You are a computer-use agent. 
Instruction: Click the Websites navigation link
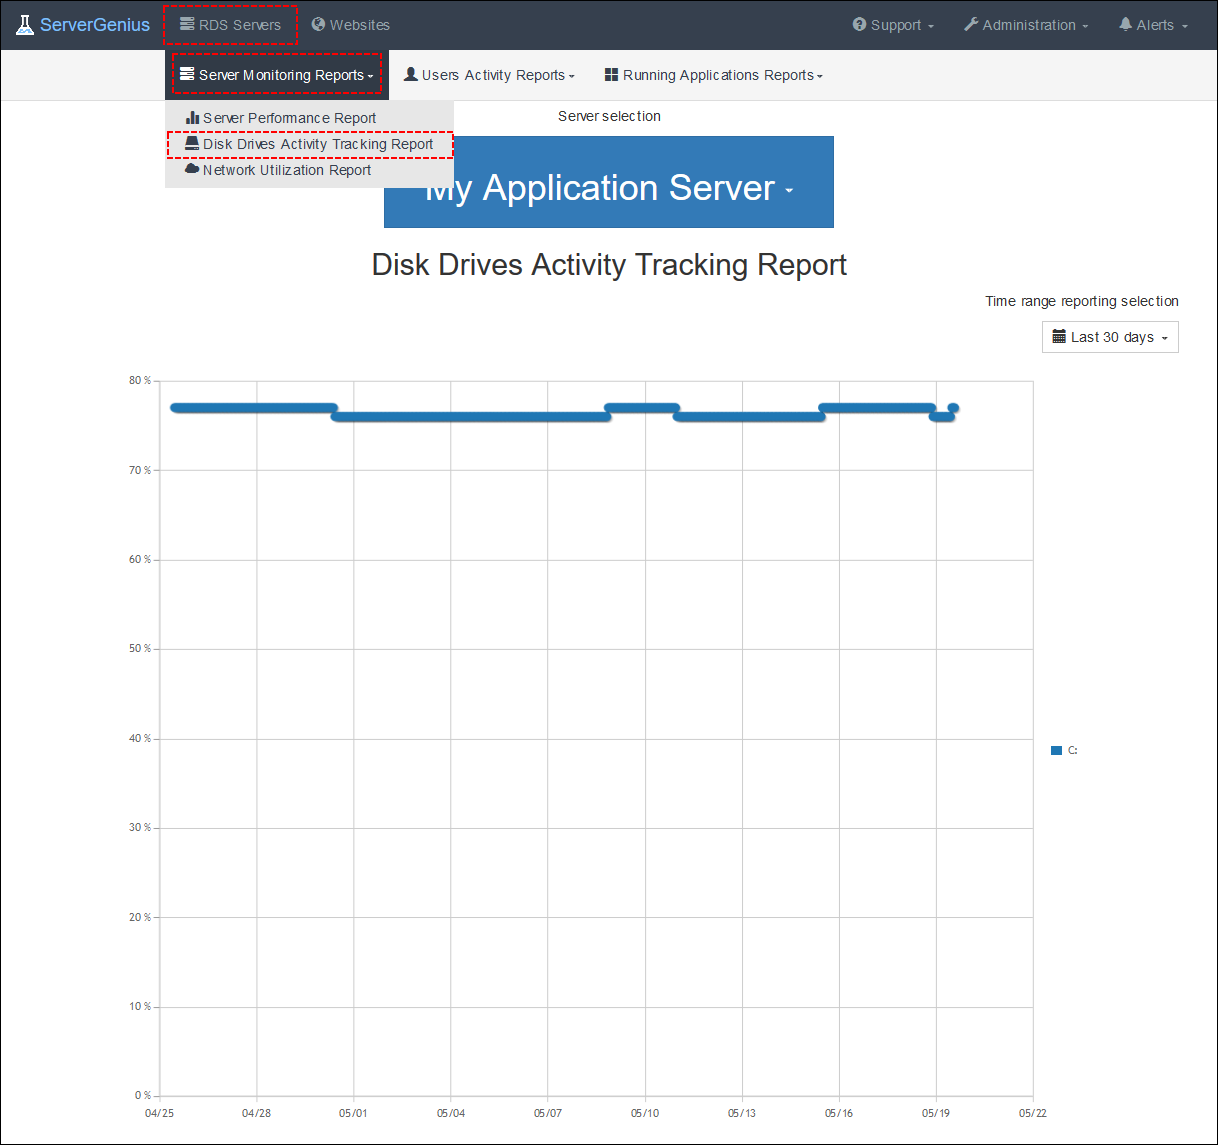(350, 24)
